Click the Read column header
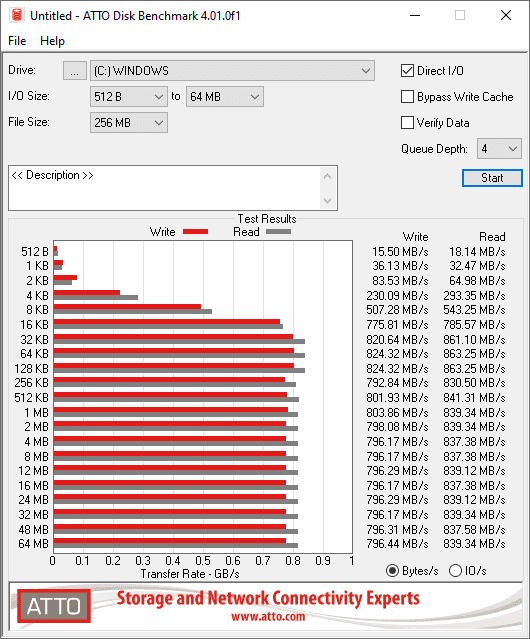The image size is (530, 639). [x=492, y=237]
